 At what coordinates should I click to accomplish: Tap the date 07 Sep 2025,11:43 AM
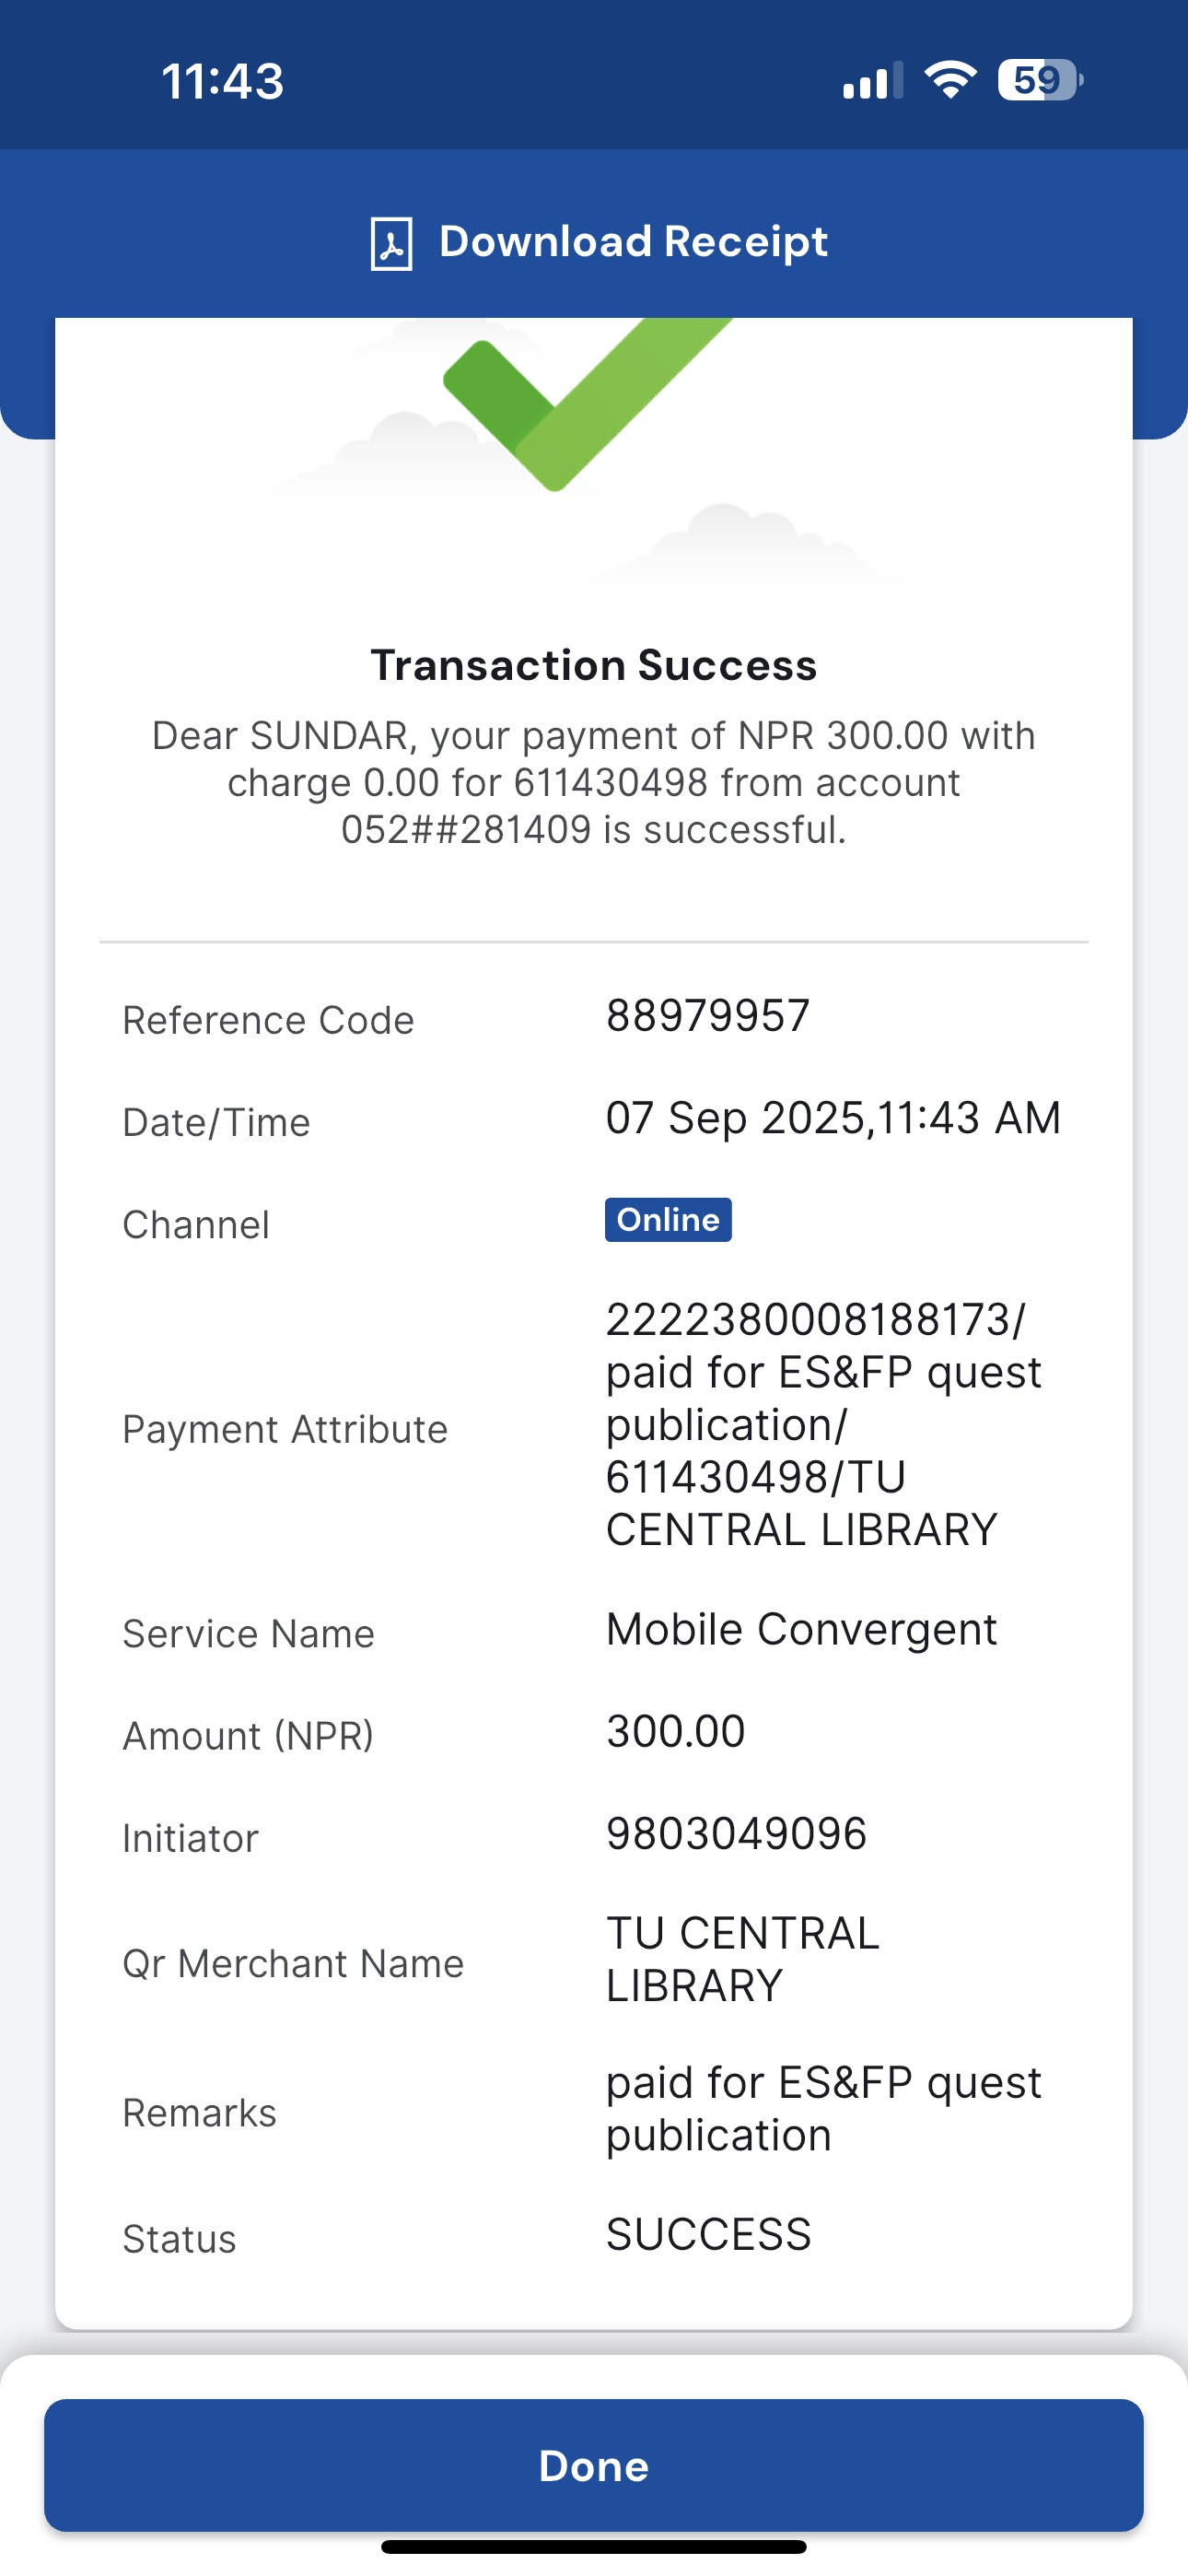(832, 1118)
